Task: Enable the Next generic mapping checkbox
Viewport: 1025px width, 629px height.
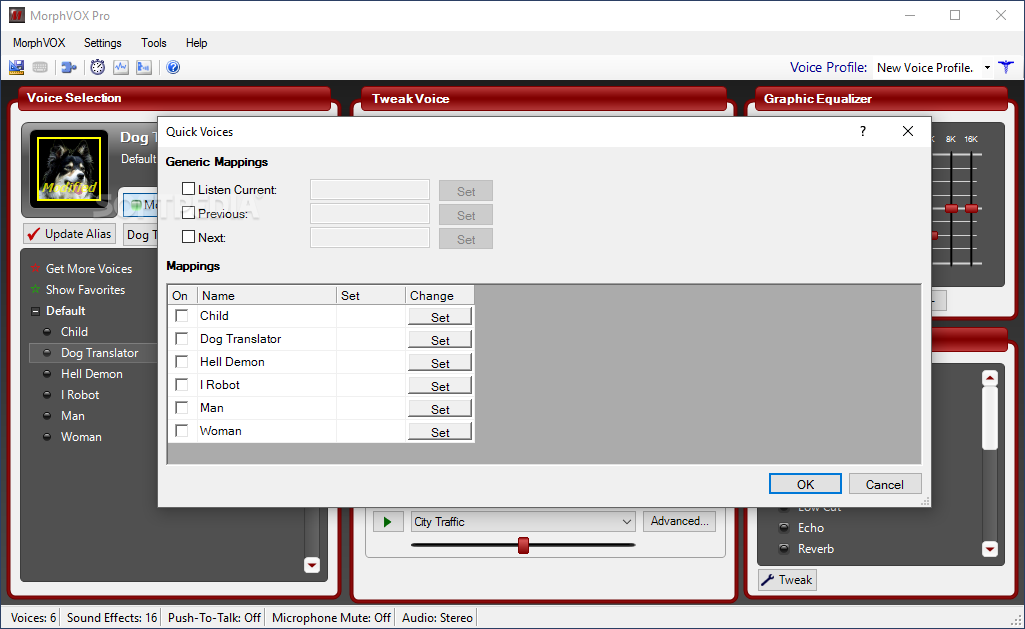Action: tap(188, 237)
